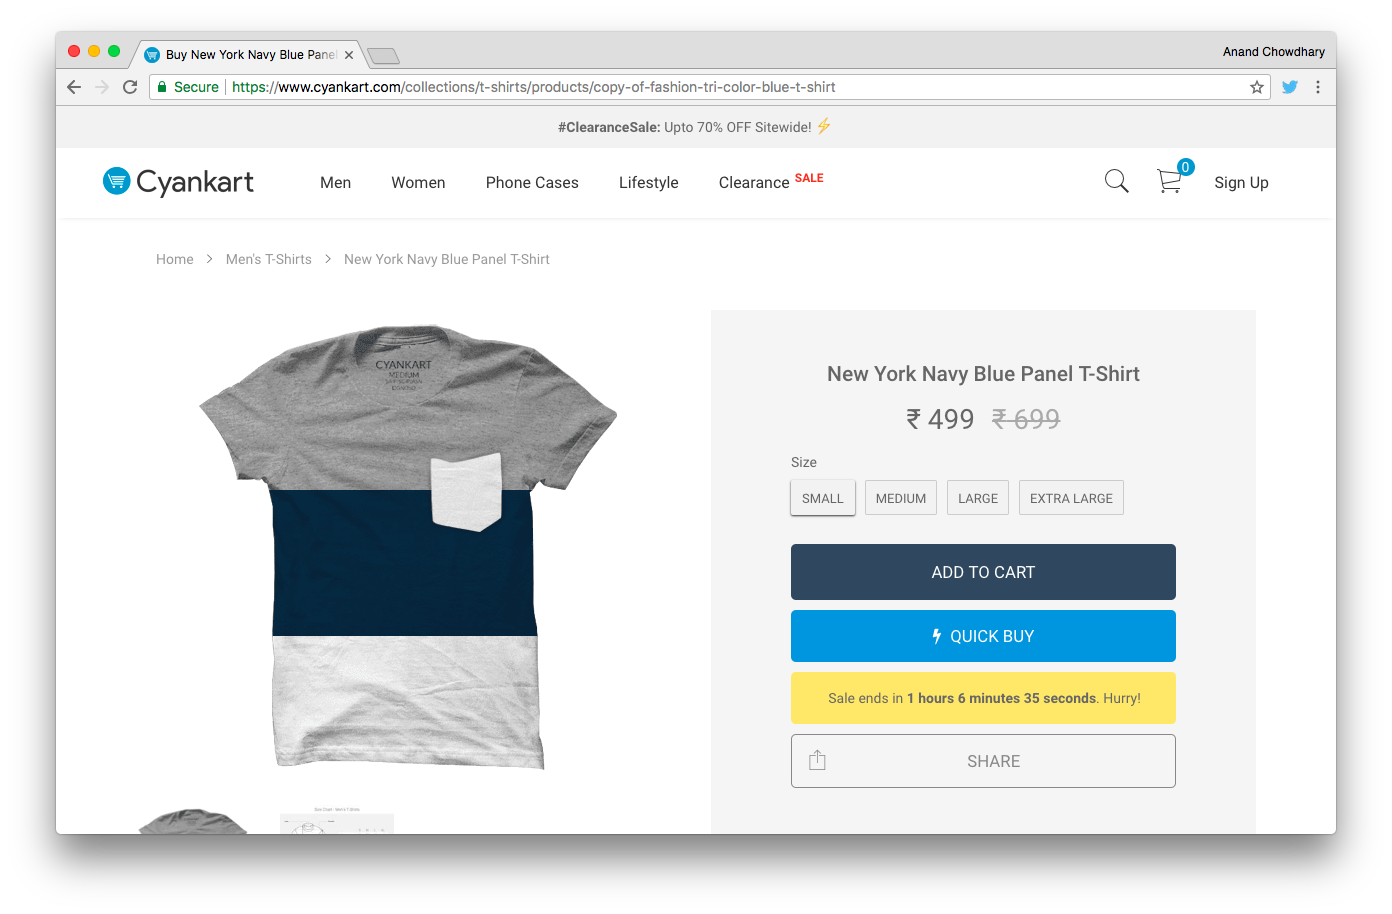
Task: Open the Phone Cases menu
Action: click(532, 182)
